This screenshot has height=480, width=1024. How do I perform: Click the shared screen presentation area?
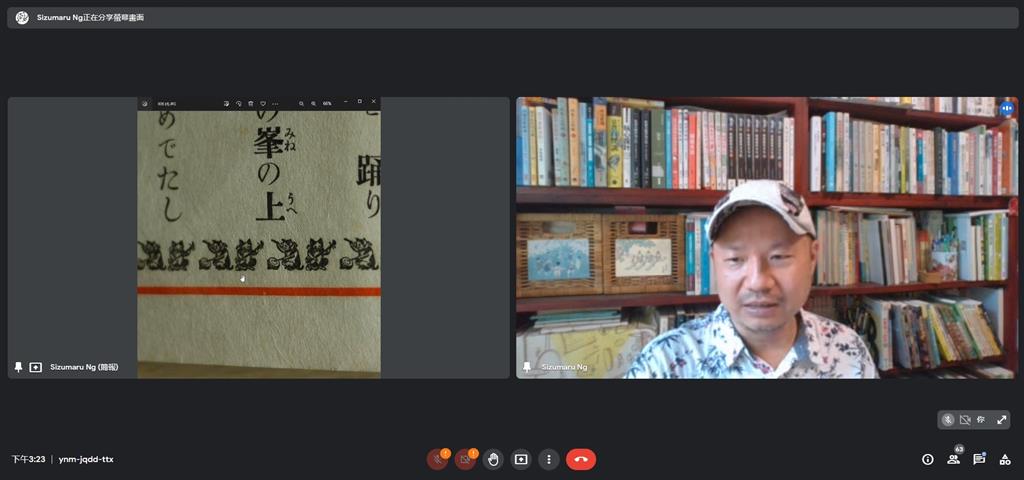coord(258,237)
